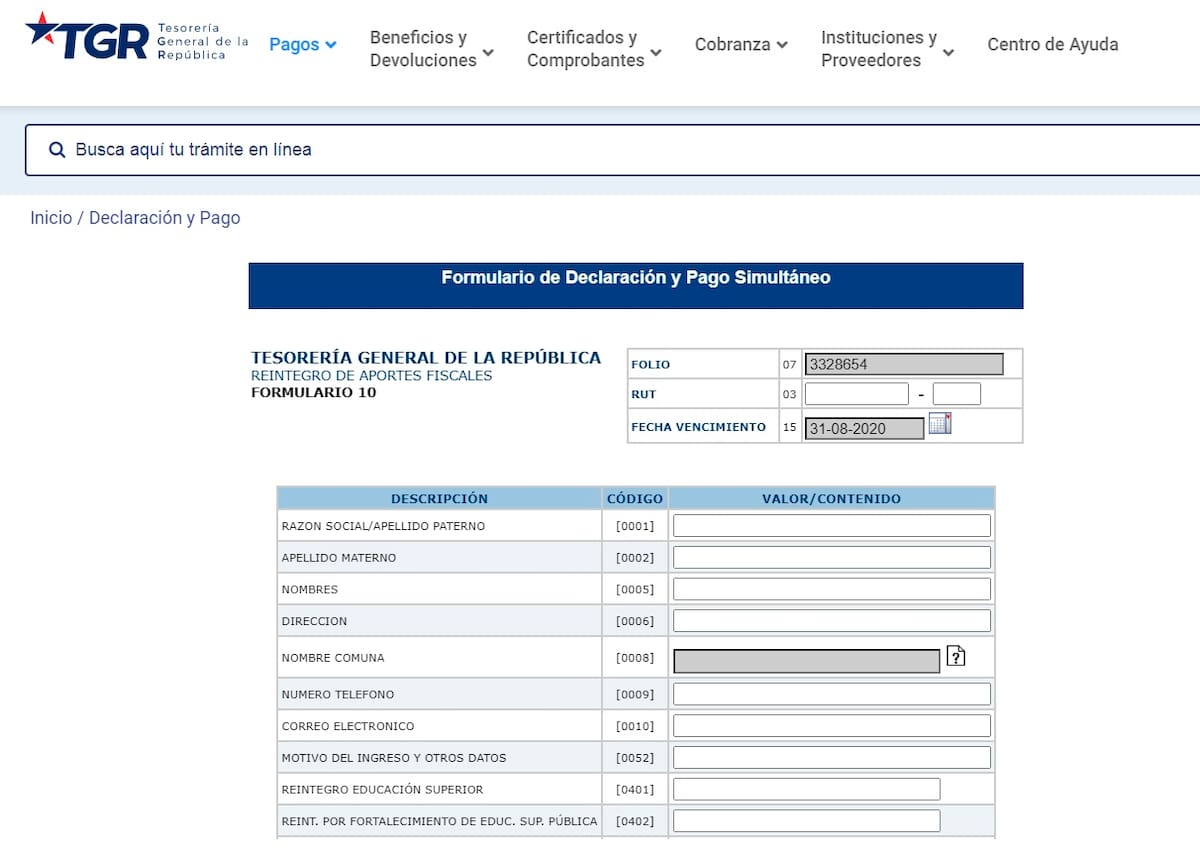Screen dimensions: 1200x857
Task: Click the '[0001]' code cell
Action: [x=635, y=526]
